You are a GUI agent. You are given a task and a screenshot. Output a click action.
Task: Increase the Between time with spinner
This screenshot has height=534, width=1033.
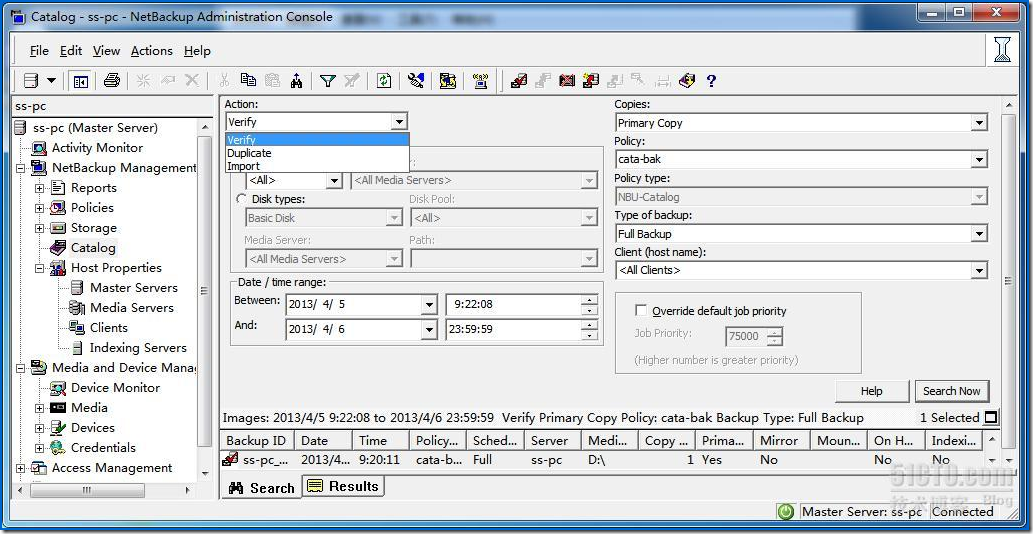(x=589, y=300)
